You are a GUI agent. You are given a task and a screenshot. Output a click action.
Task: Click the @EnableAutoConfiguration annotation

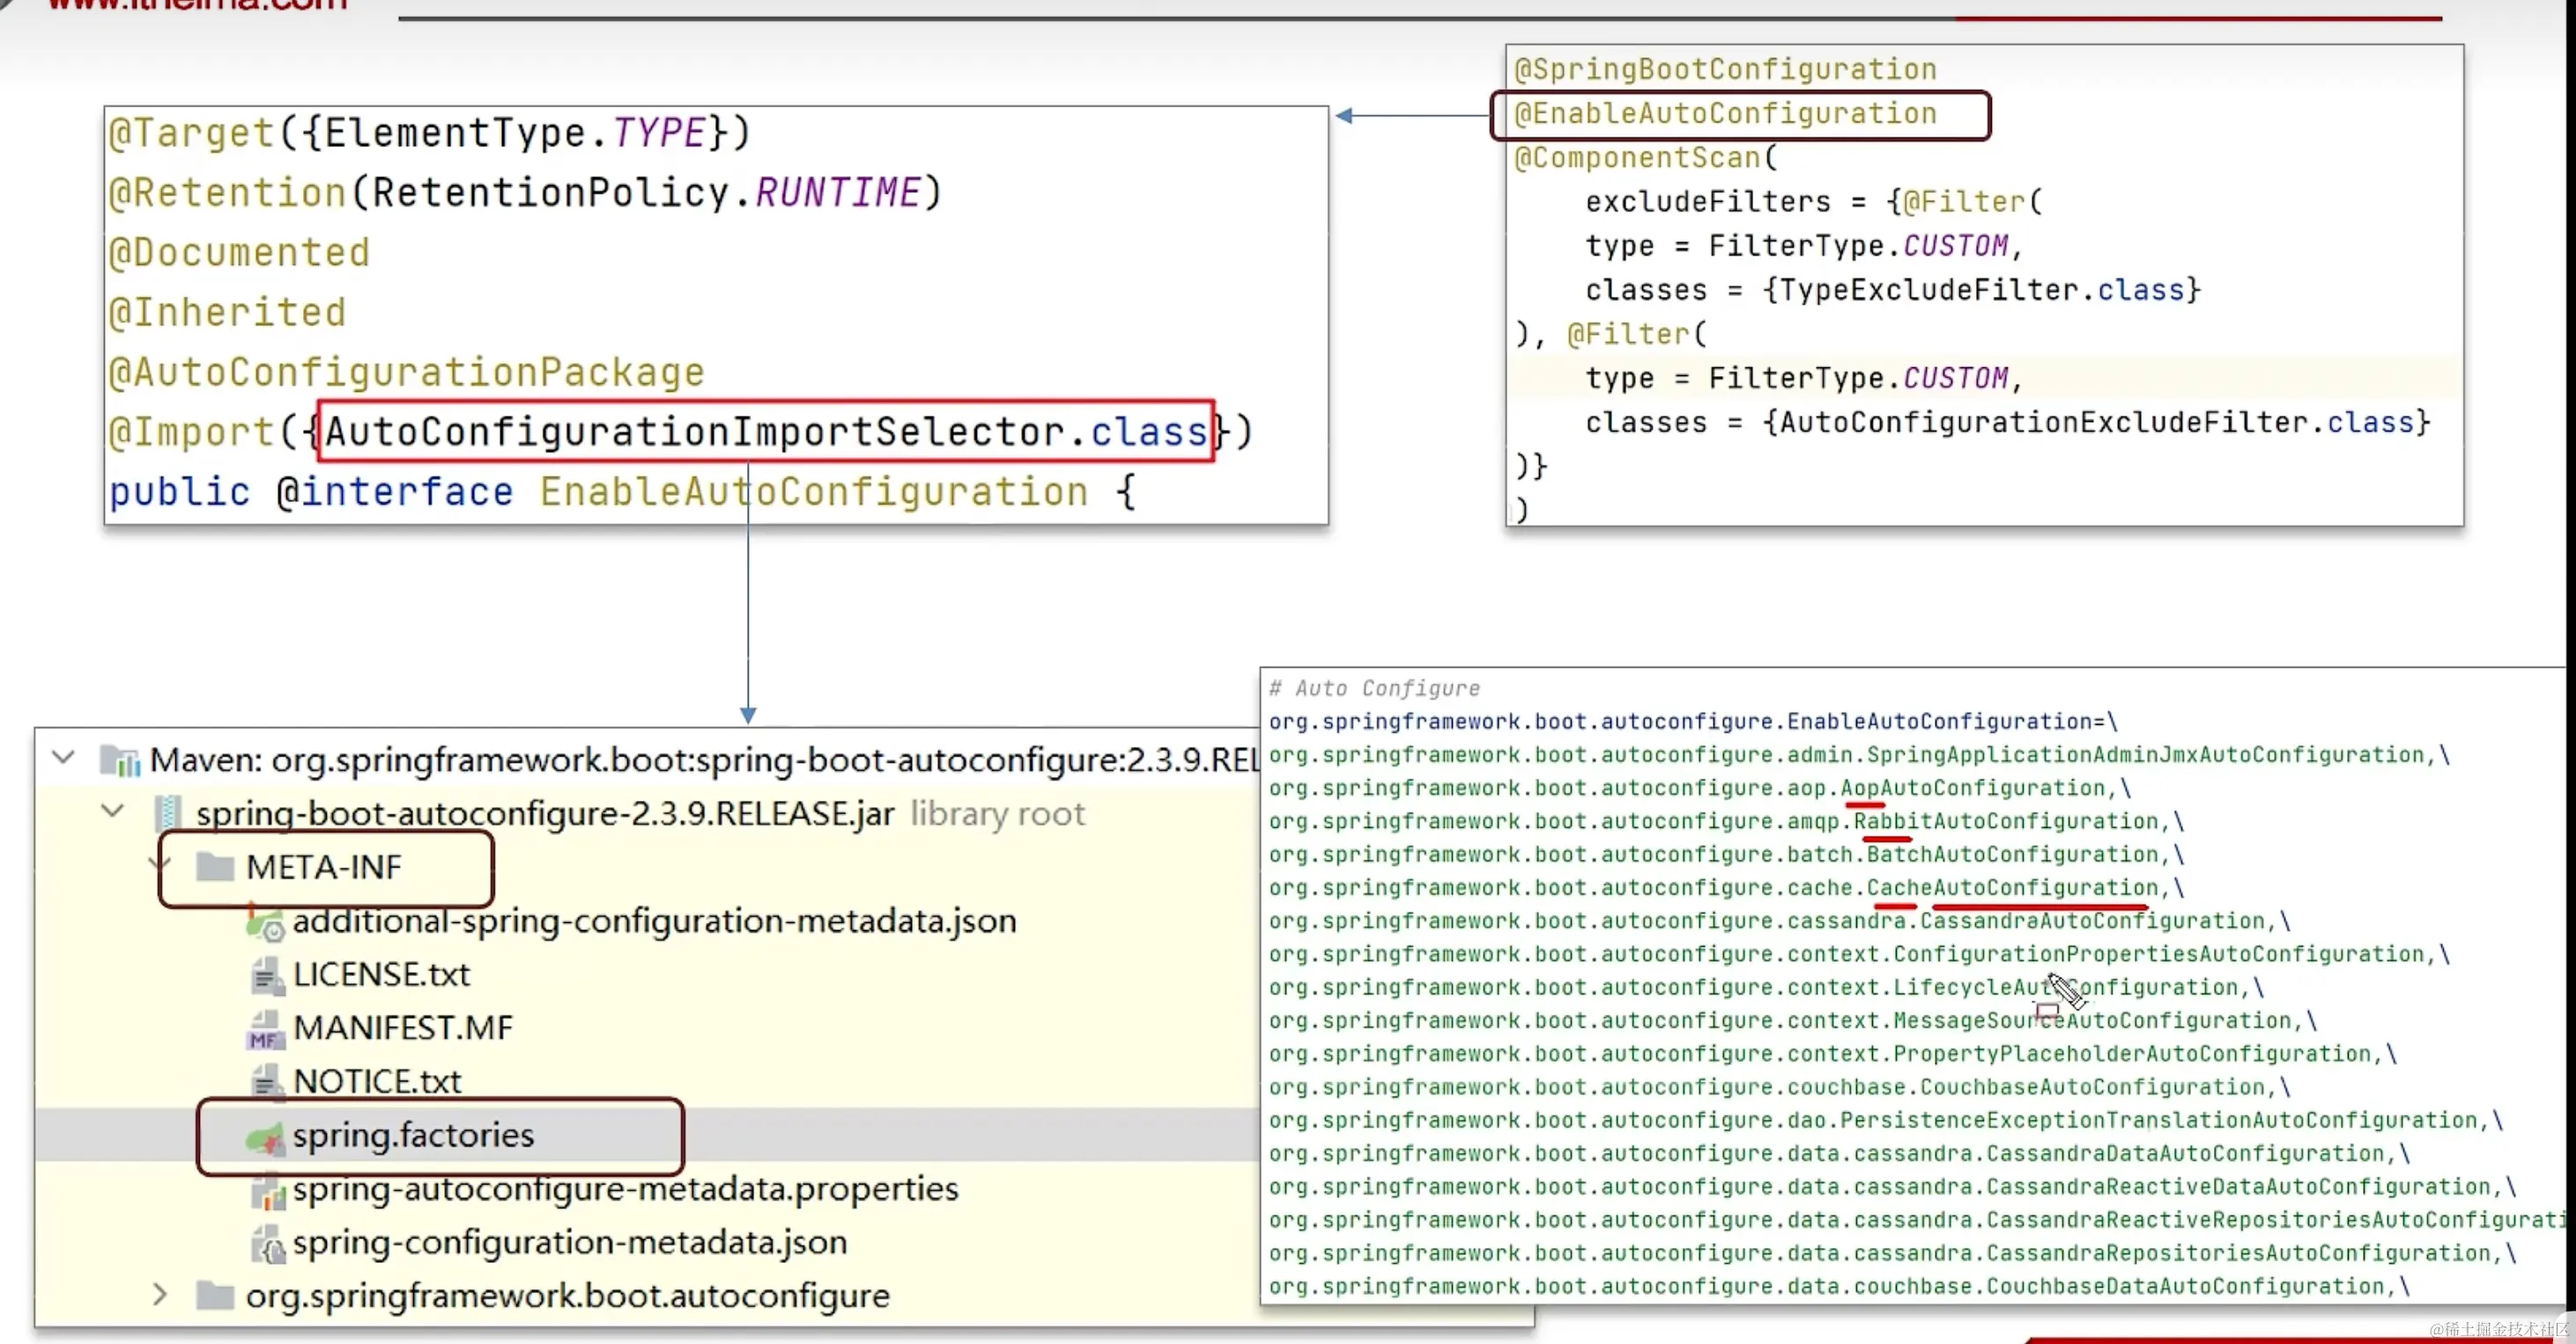click(1725, 114)
